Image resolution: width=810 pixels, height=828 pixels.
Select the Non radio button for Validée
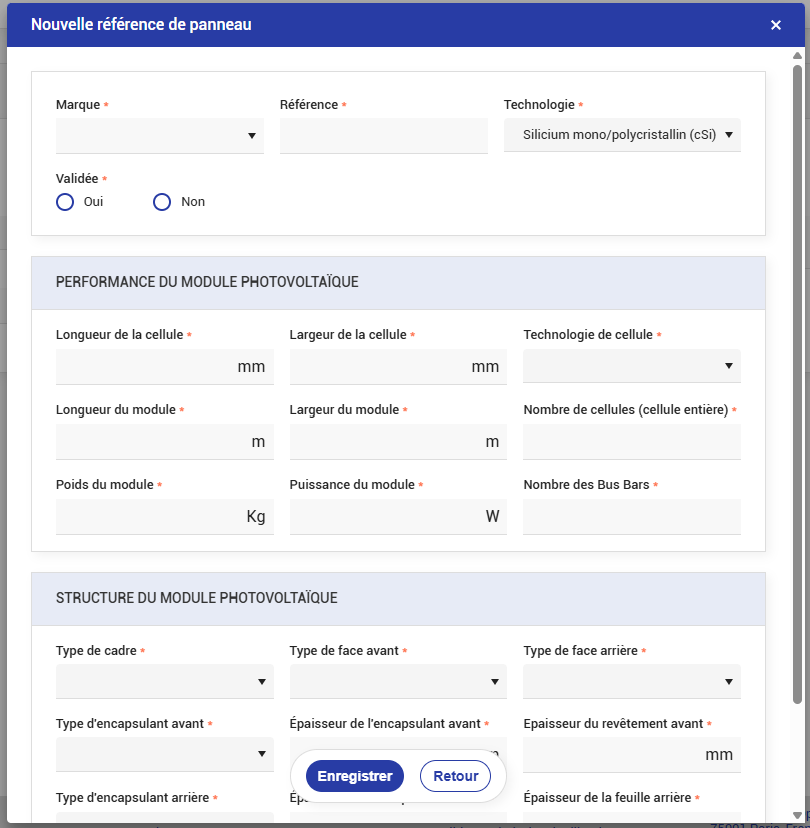[162, 202]
